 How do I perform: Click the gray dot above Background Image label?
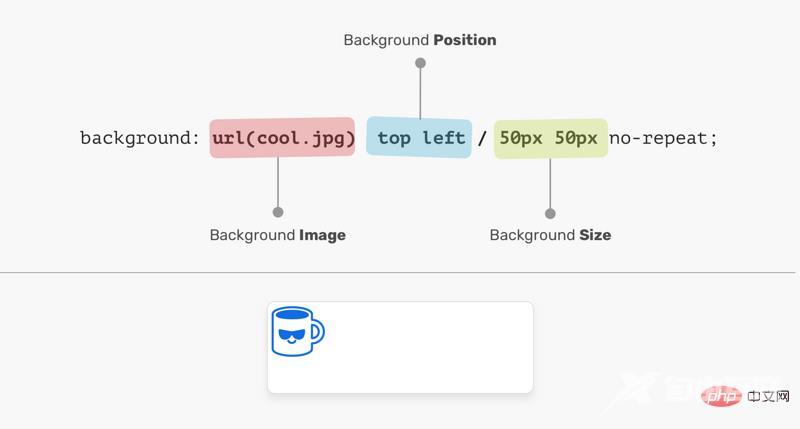coord(278,212)
